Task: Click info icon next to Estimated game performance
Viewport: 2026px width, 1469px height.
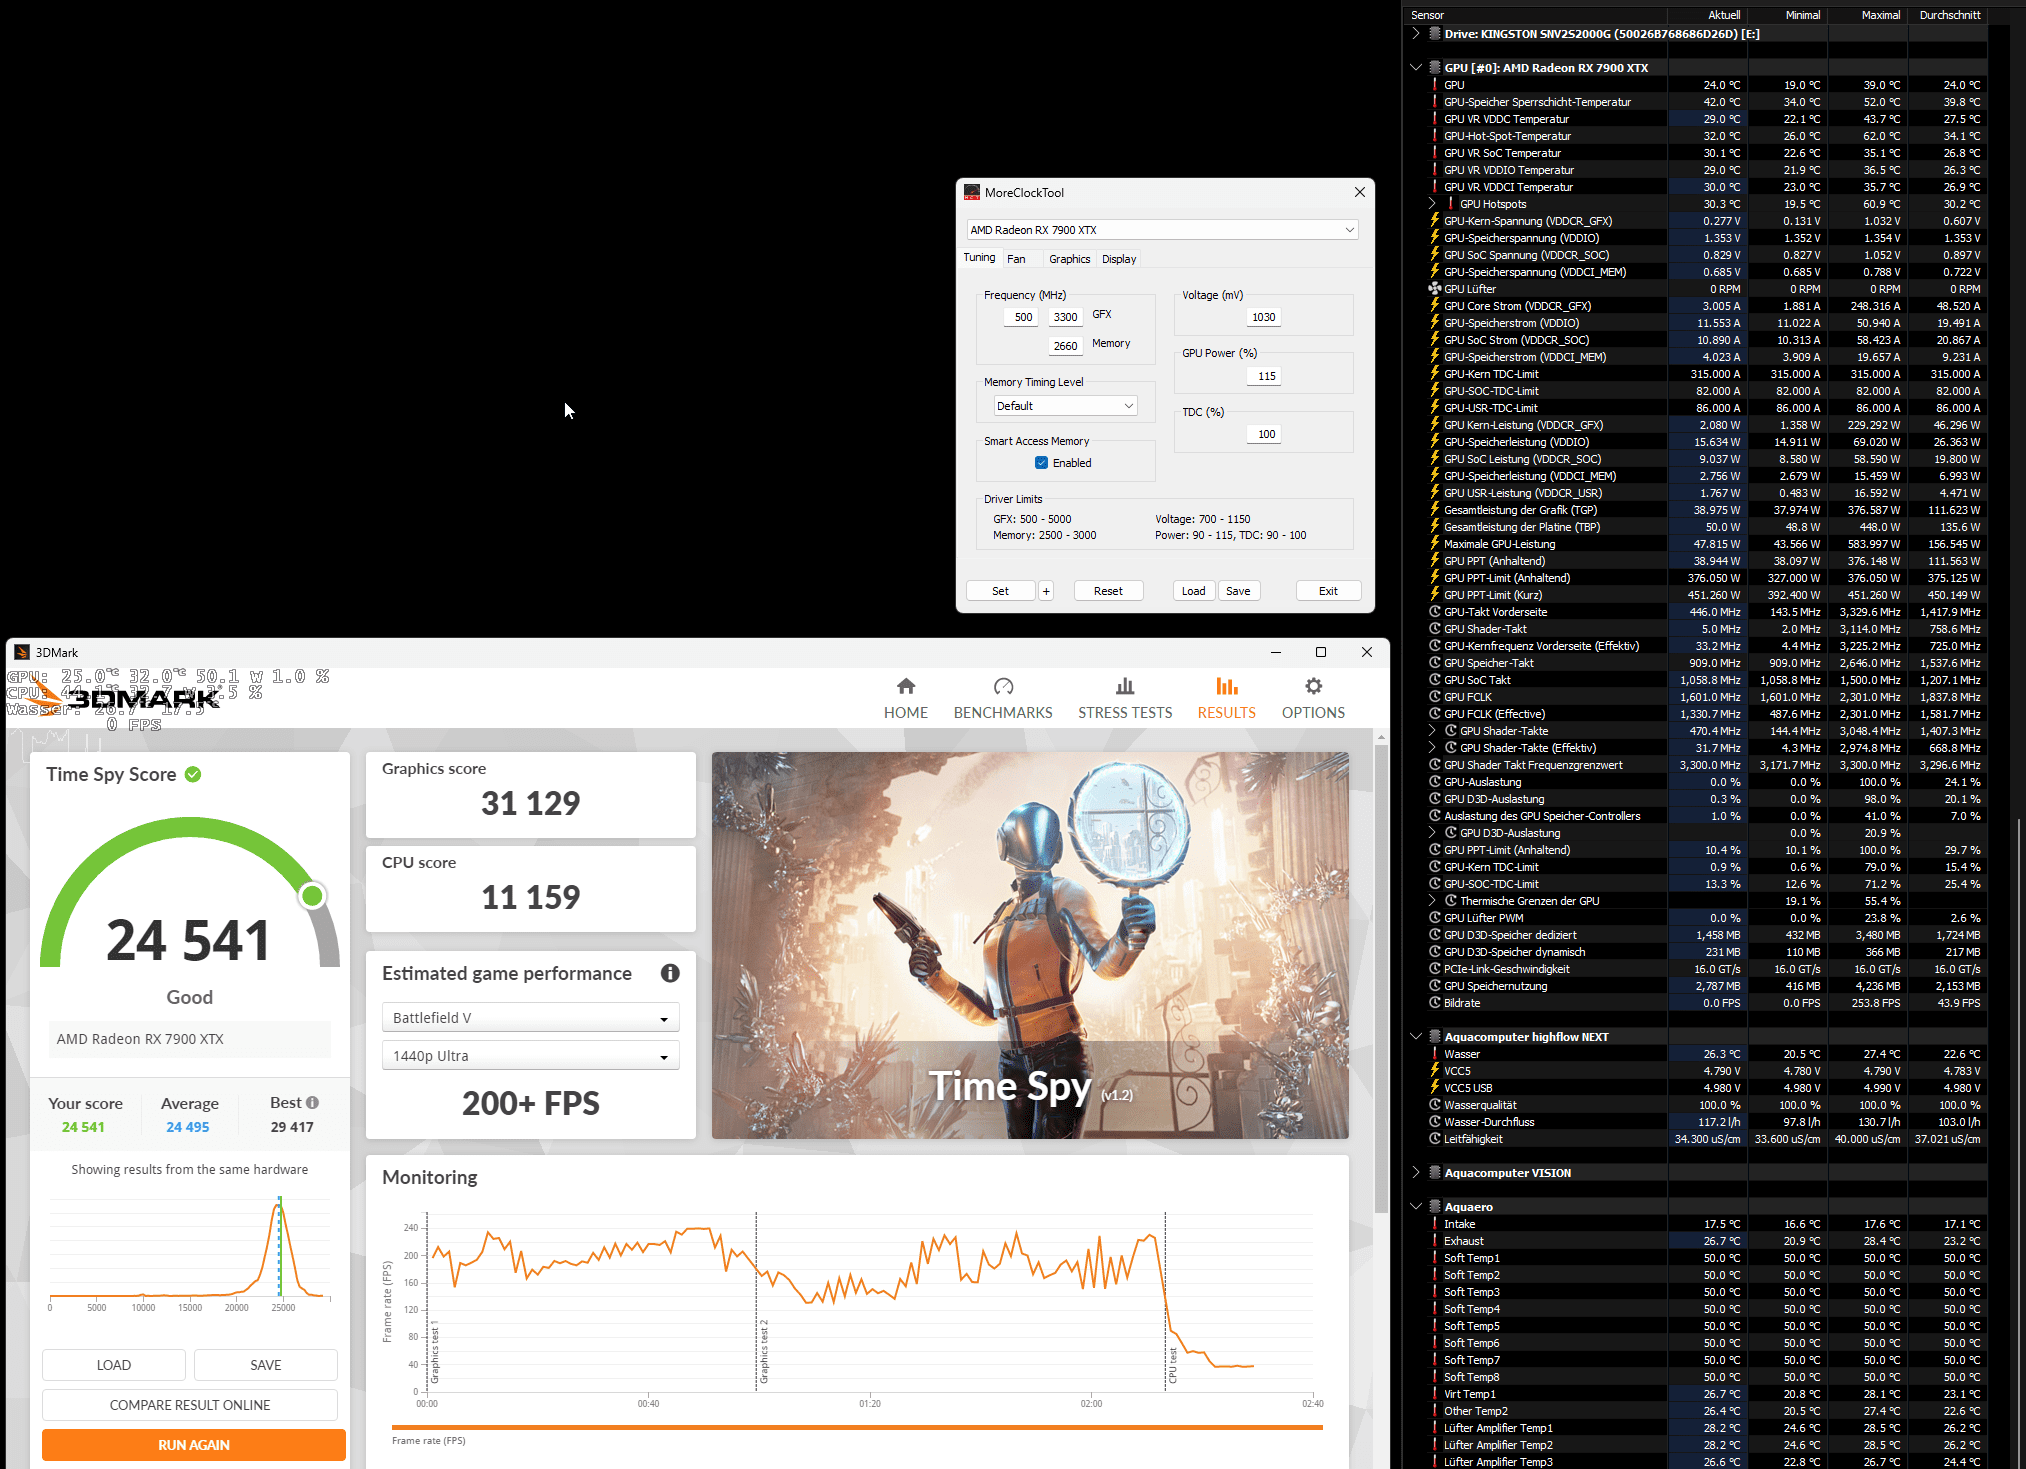Action: point(670,973)
